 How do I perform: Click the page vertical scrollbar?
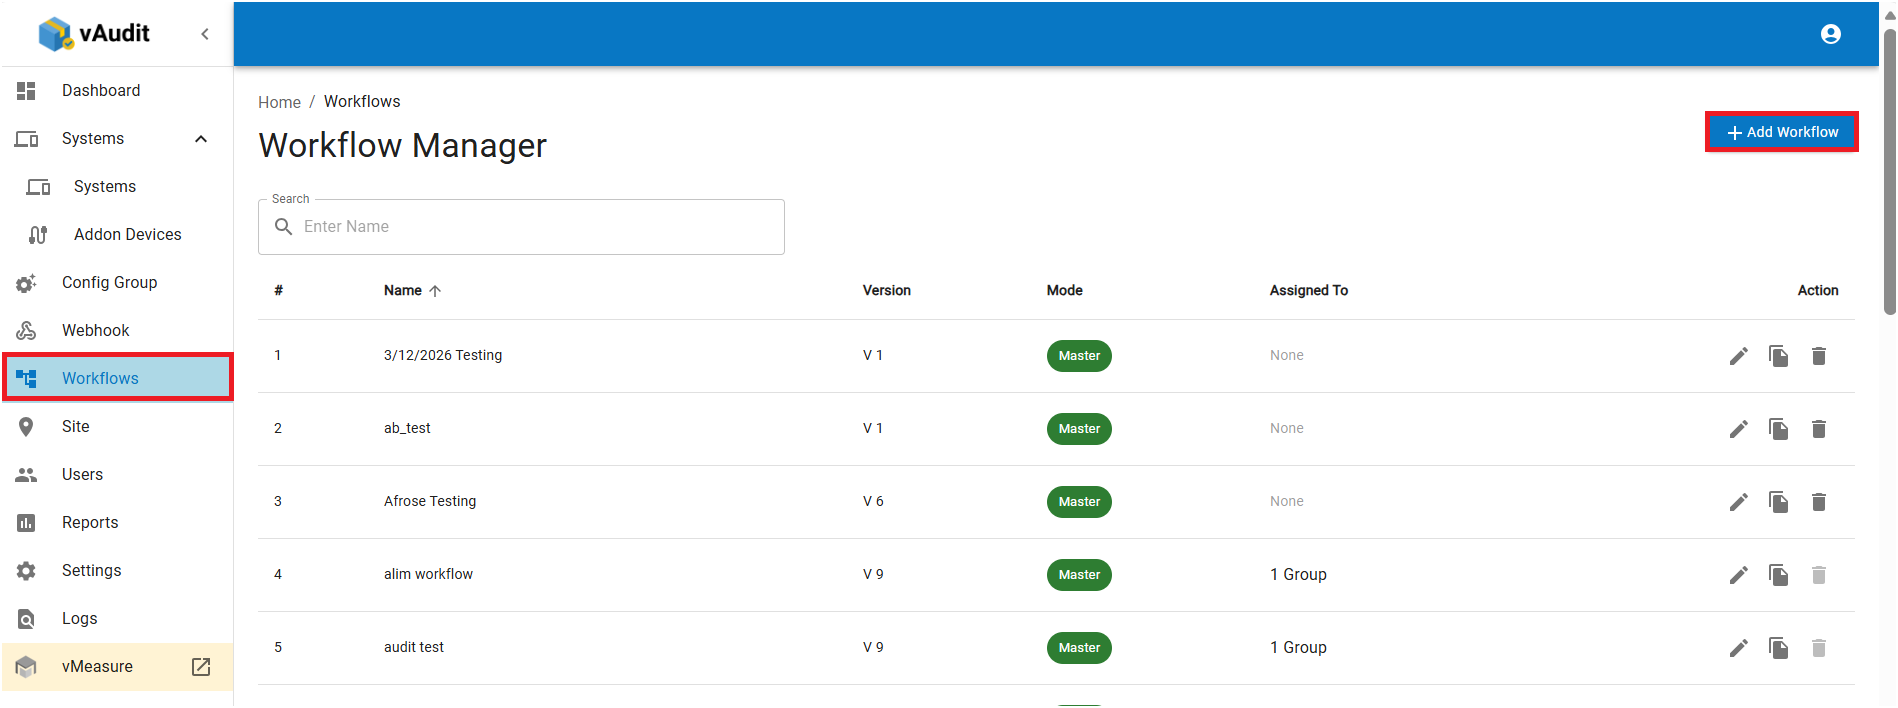click(1889, 170)
